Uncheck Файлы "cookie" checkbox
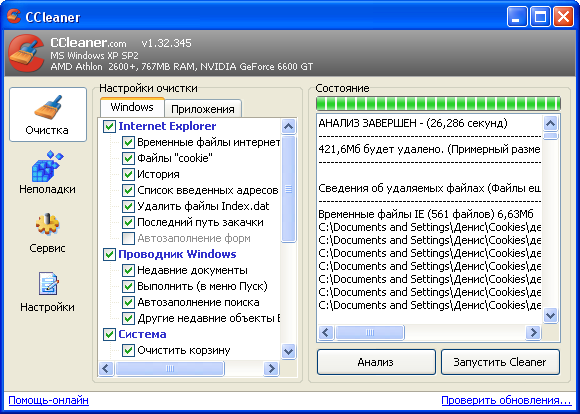Viewport: 580px width, 414px height. [x=128, y=158]
